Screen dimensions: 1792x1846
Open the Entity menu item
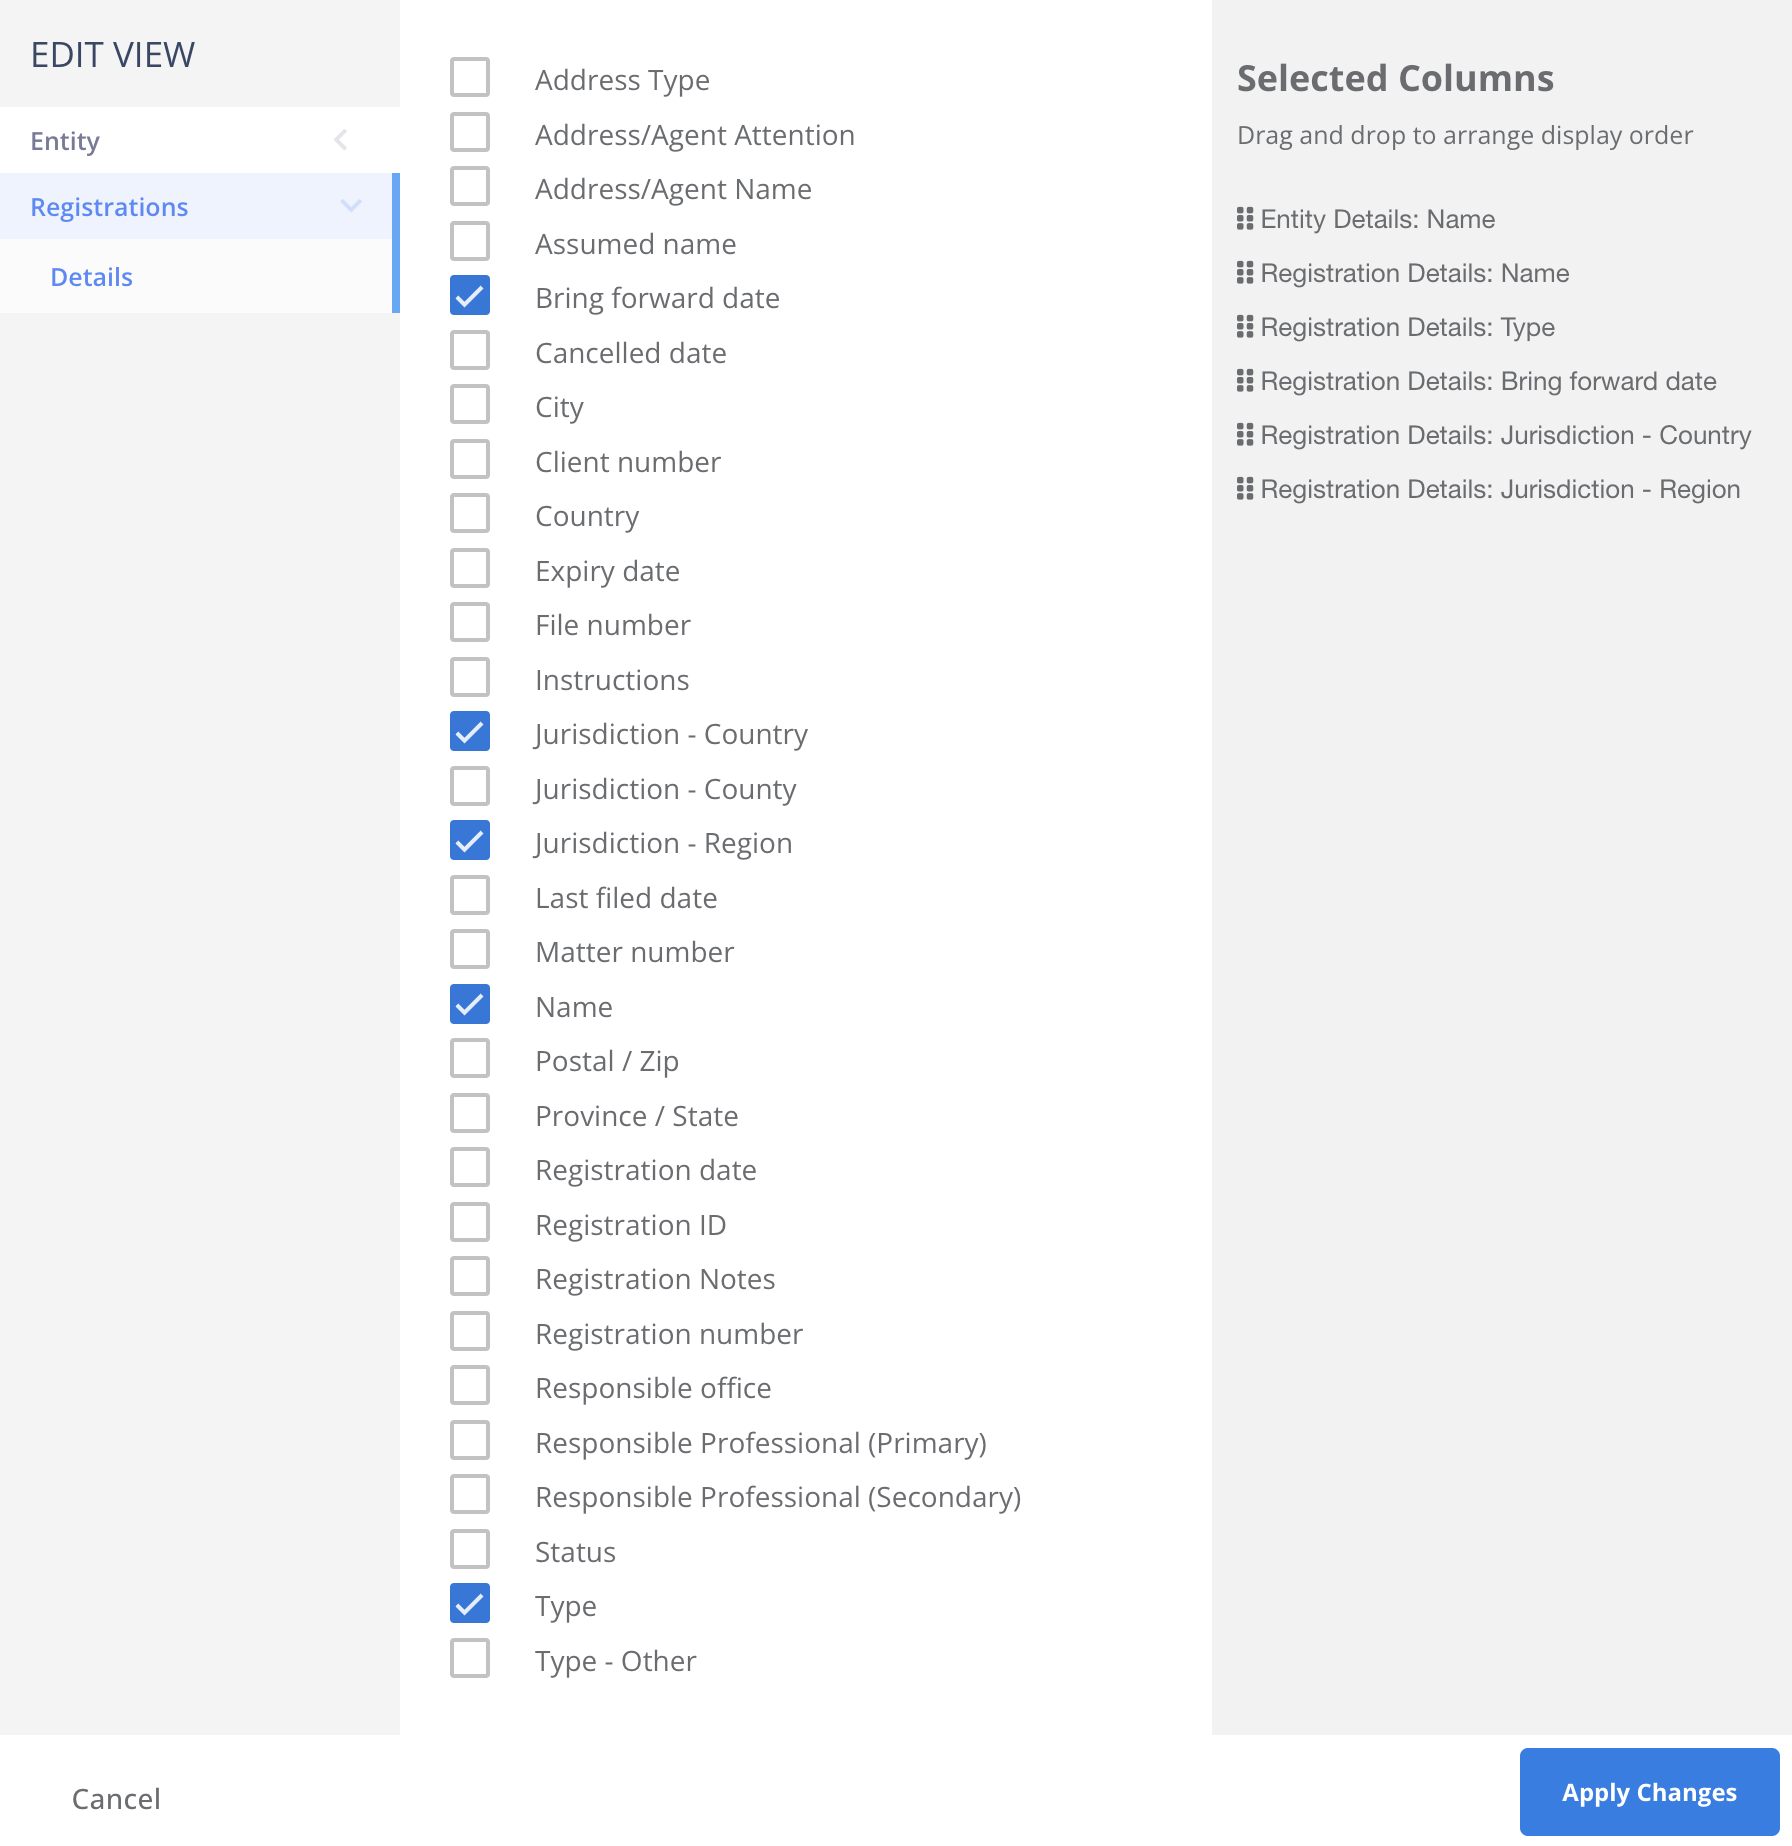66,141
